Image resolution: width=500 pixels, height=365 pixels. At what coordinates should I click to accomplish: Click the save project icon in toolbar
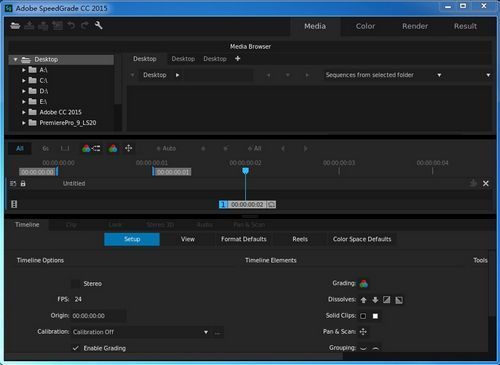tap(29, 26)
